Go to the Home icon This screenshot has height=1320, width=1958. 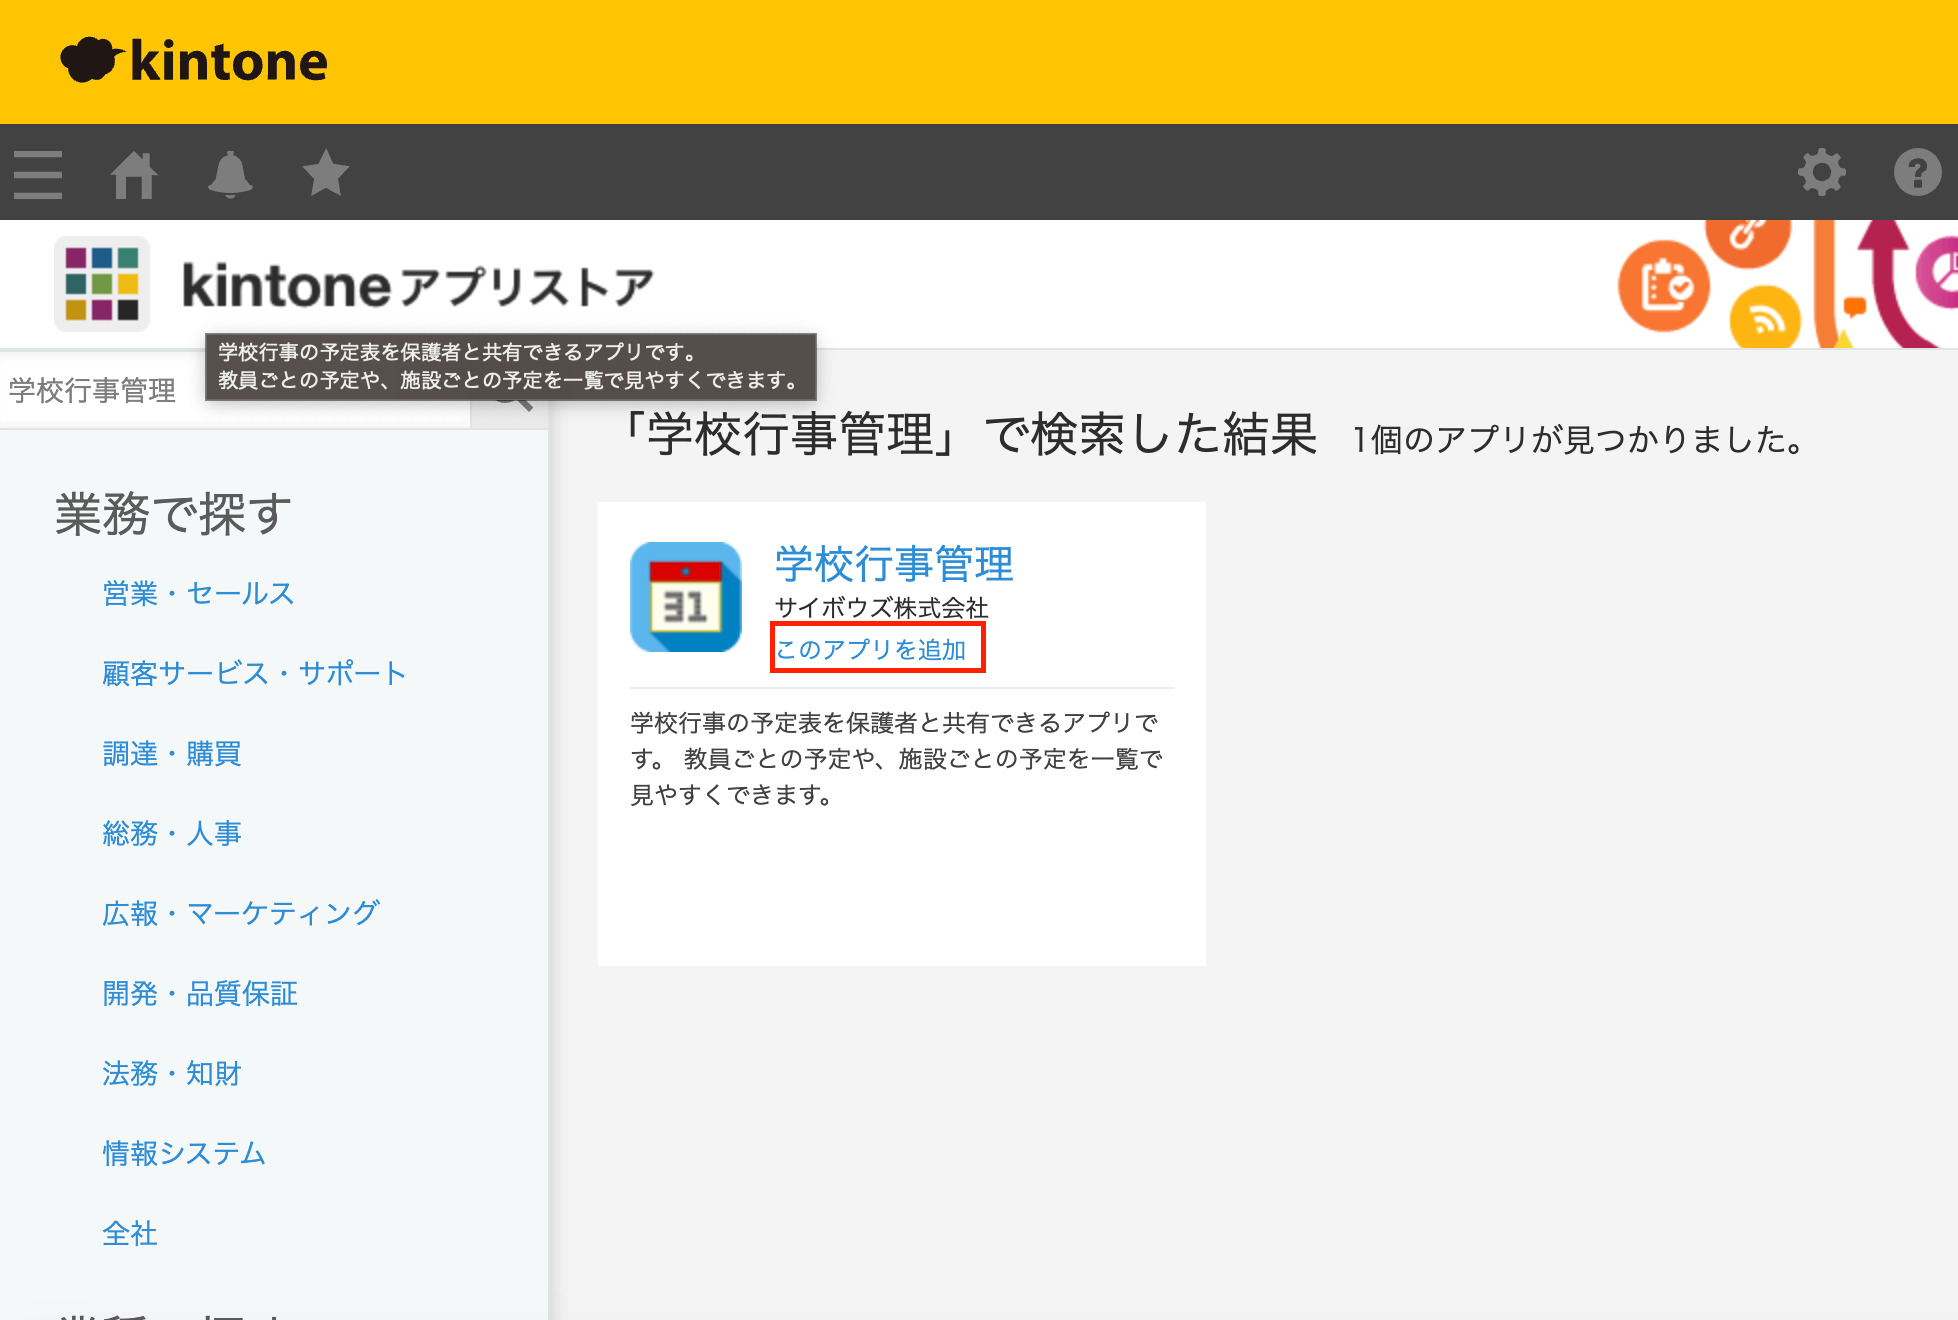pos(134,174)
